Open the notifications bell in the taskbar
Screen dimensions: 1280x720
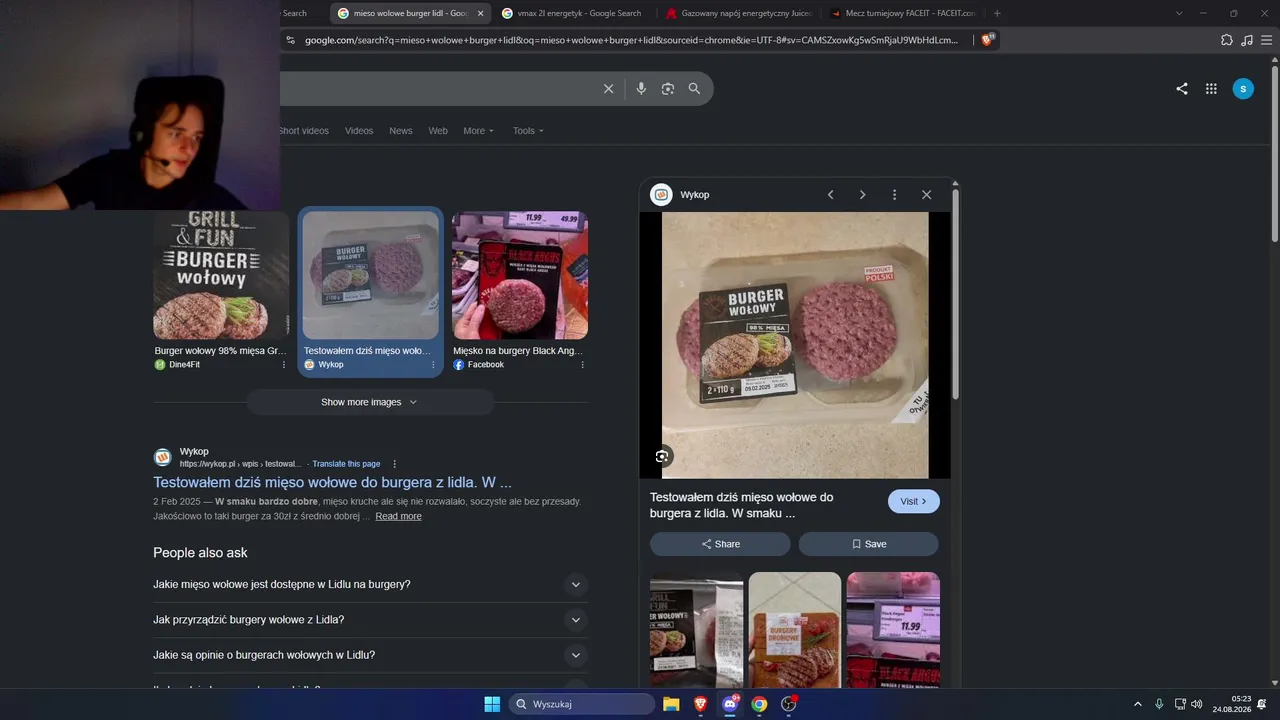point(1262,704)
